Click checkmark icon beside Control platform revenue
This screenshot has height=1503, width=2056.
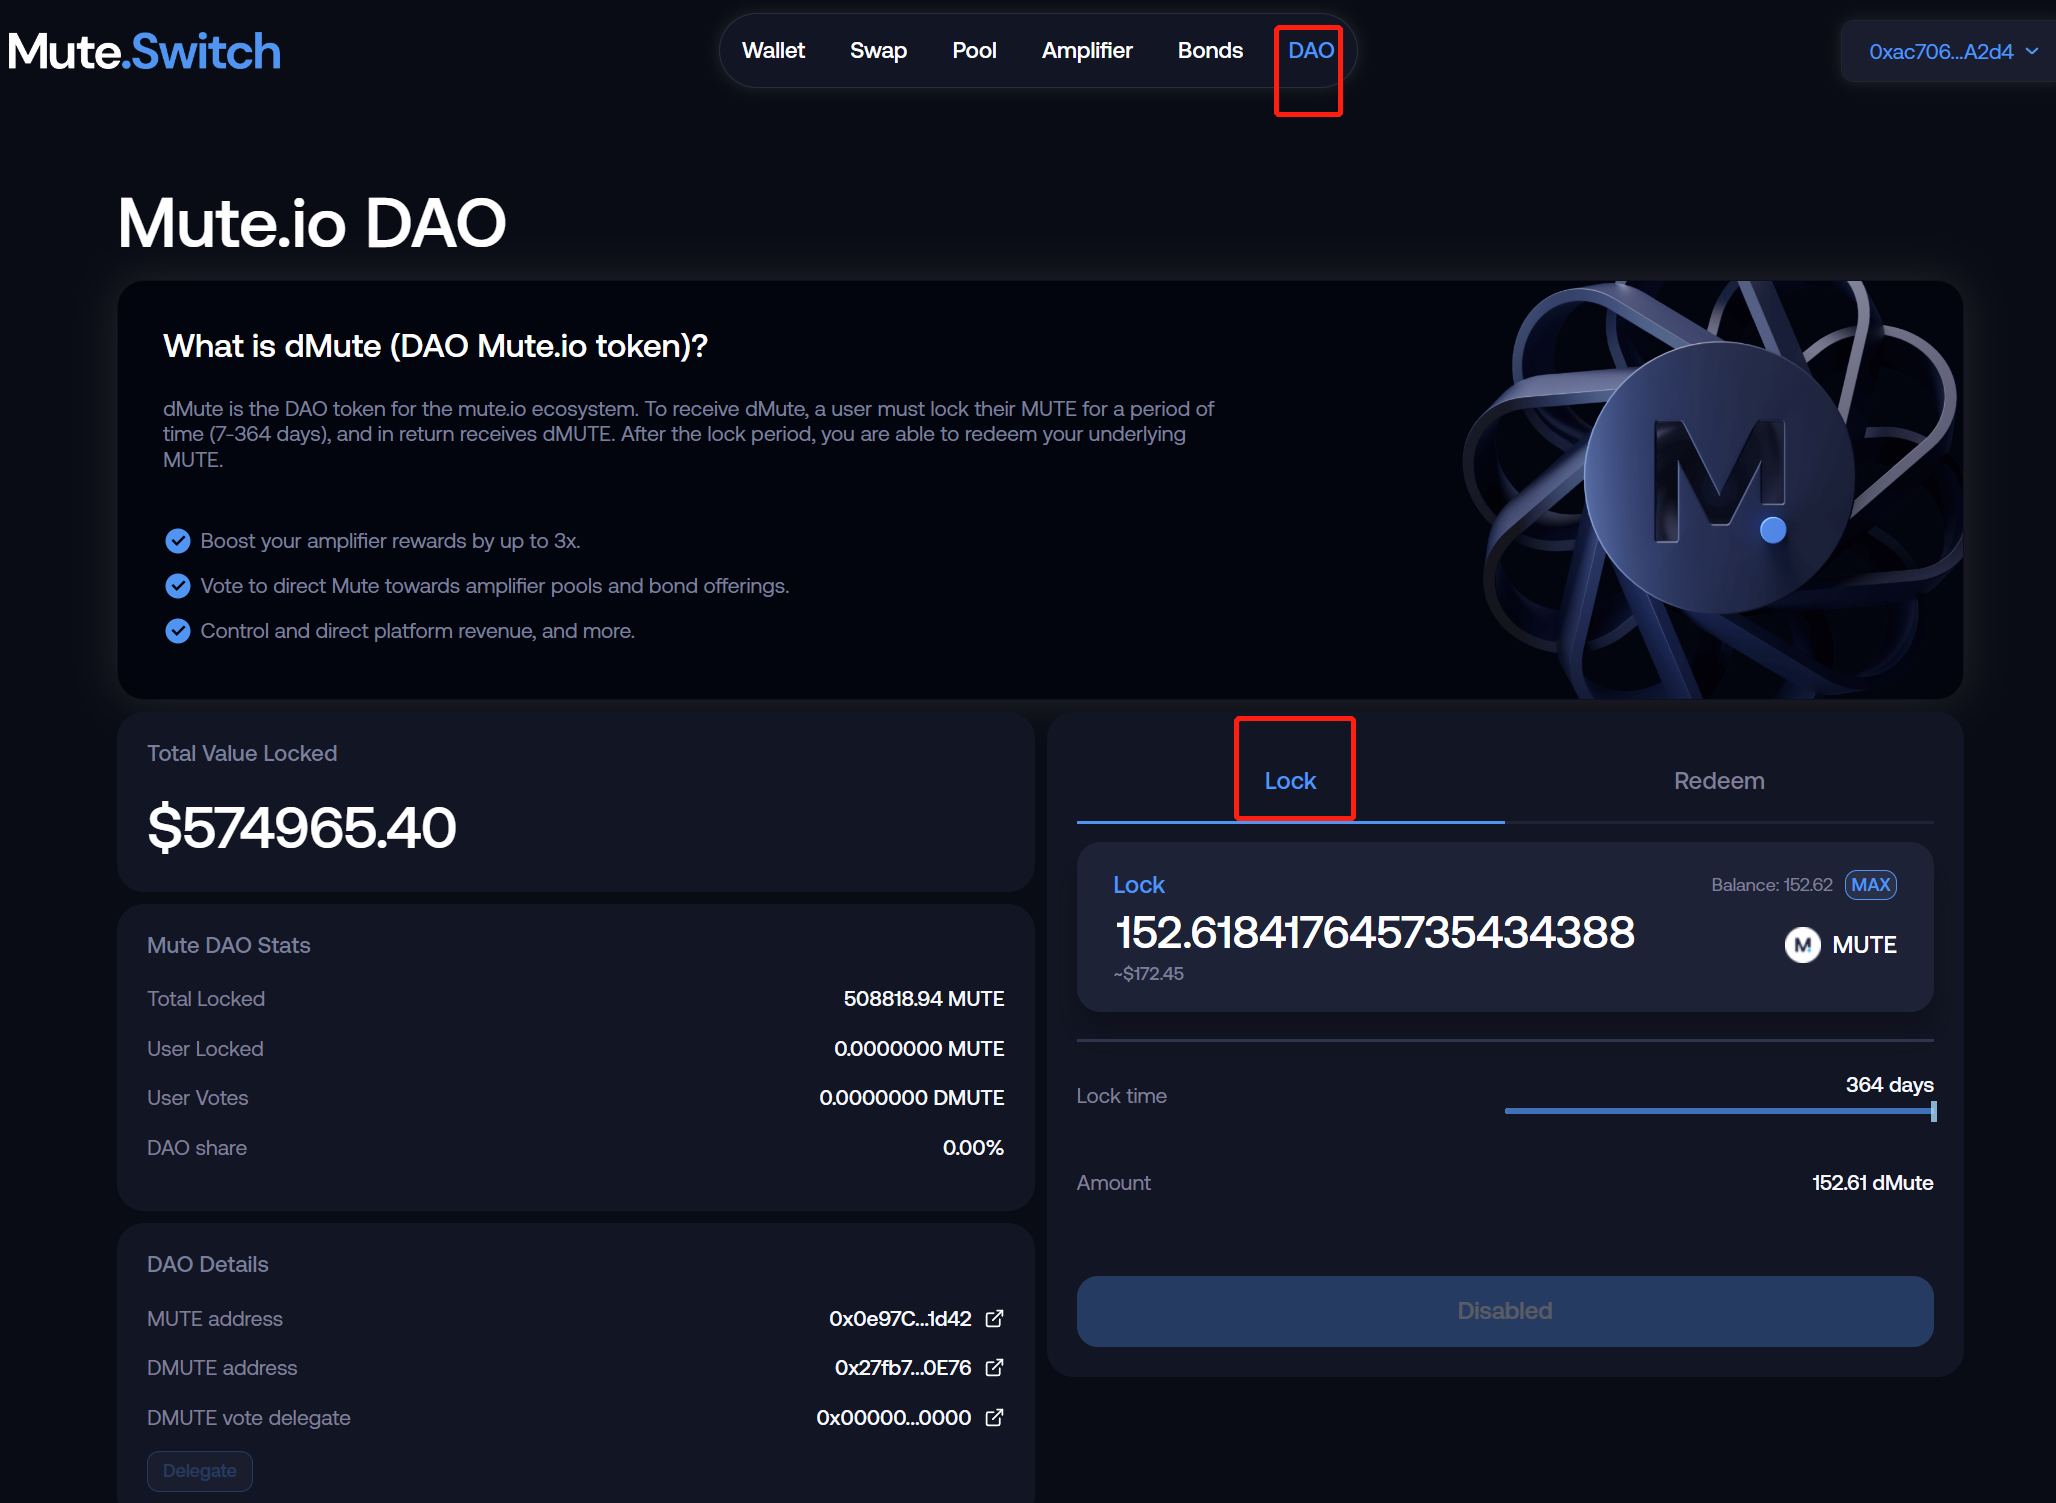[x=178, y=631]
